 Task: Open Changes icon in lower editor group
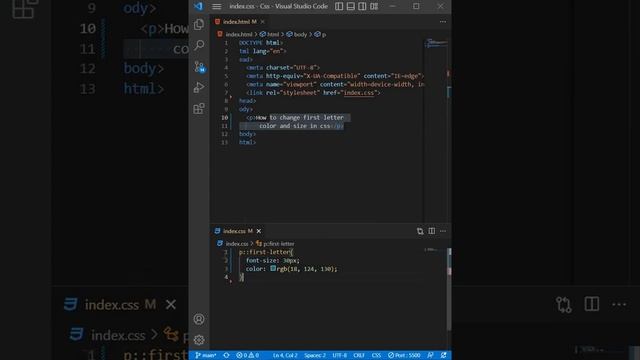420,231
